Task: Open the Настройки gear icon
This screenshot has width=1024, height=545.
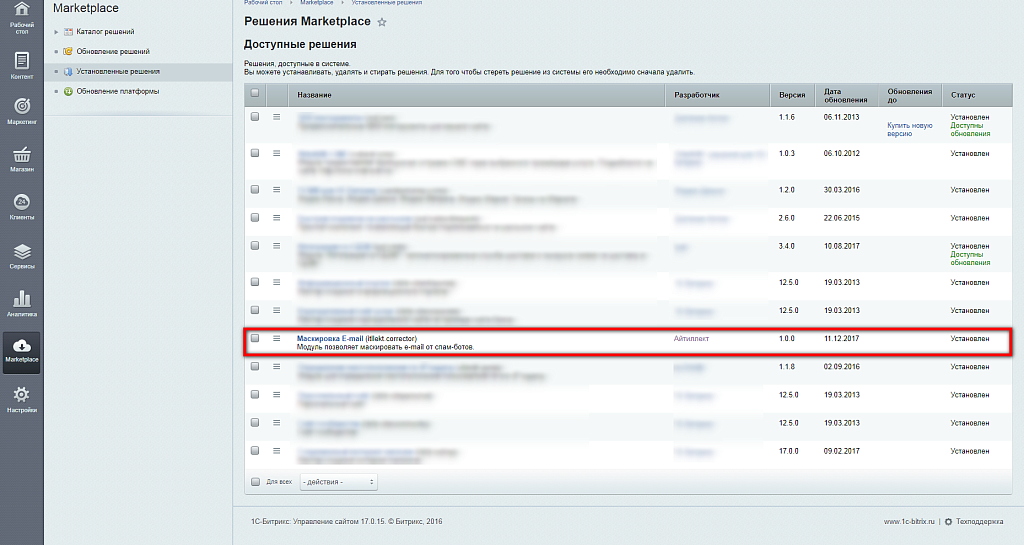Action: (x=21, y=398)
